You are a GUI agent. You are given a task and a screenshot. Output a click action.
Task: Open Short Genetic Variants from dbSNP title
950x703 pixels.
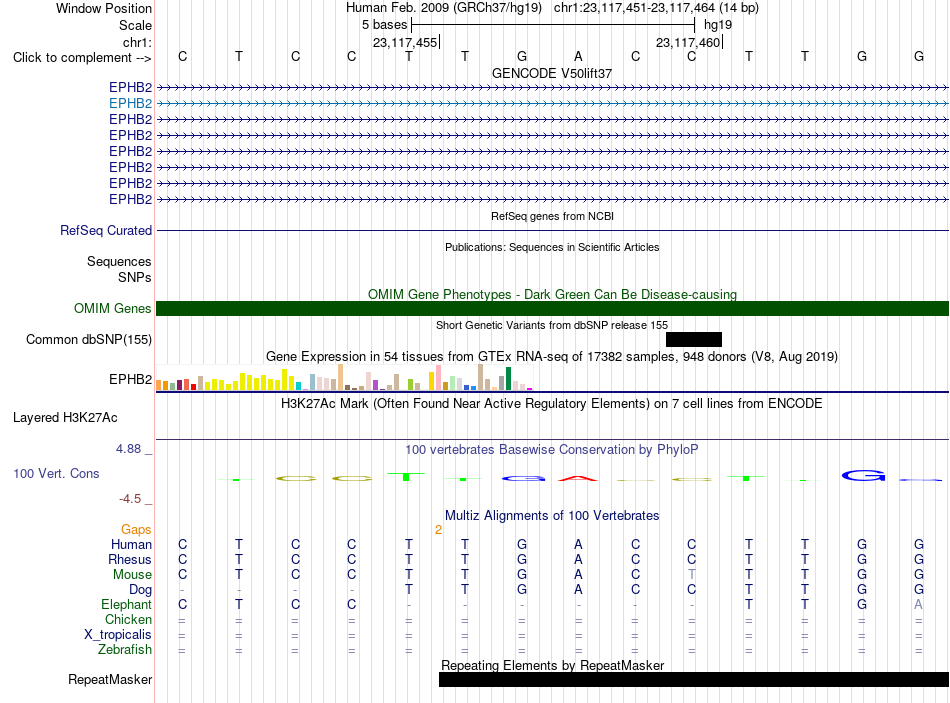tap(552, 325)
